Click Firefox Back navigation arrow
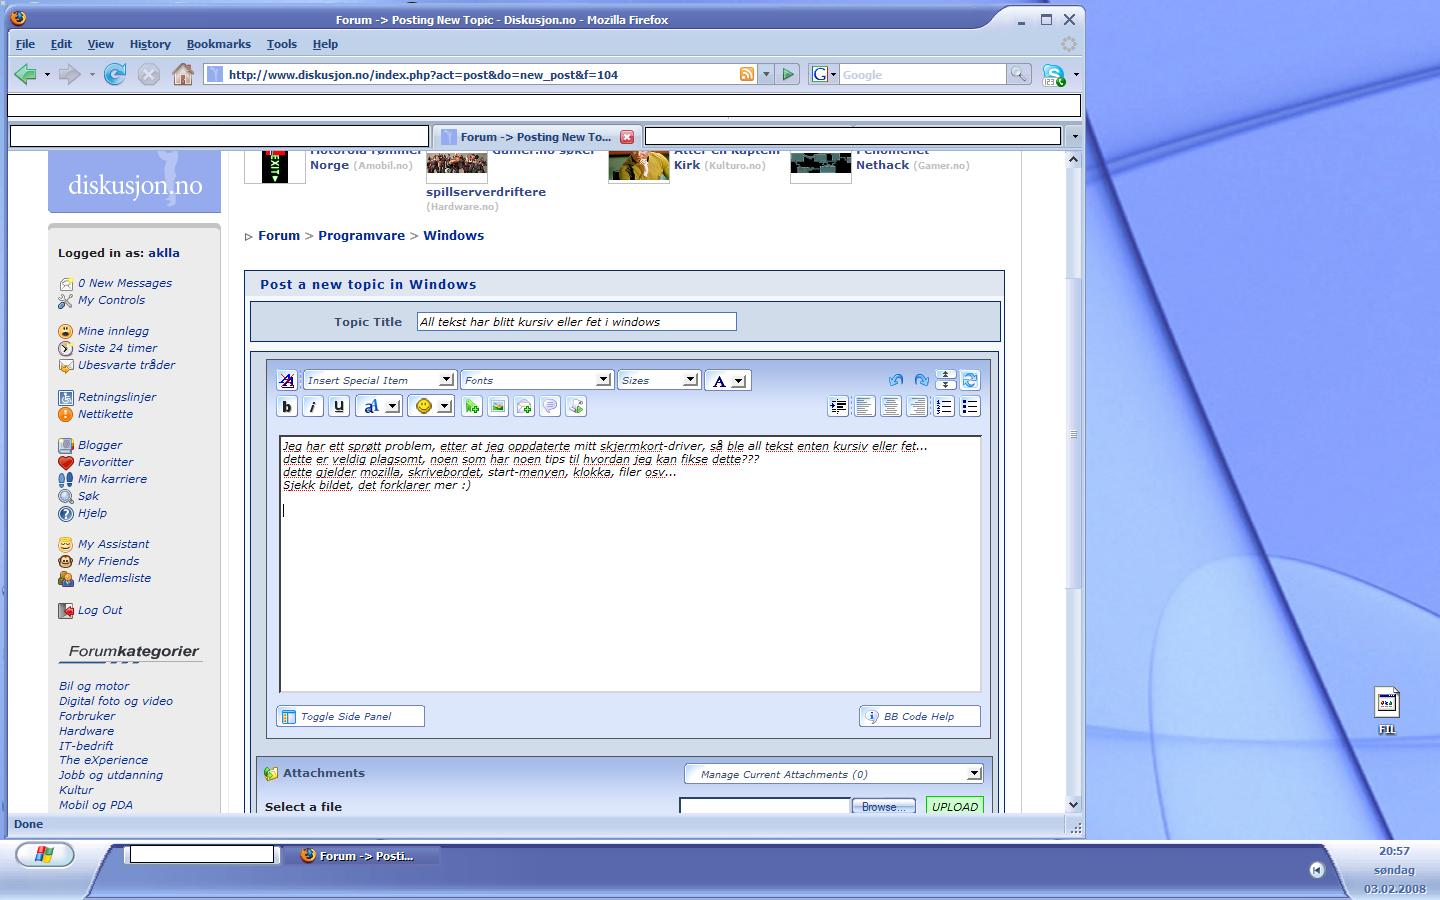1440x900 pixels. pos(26,74)
